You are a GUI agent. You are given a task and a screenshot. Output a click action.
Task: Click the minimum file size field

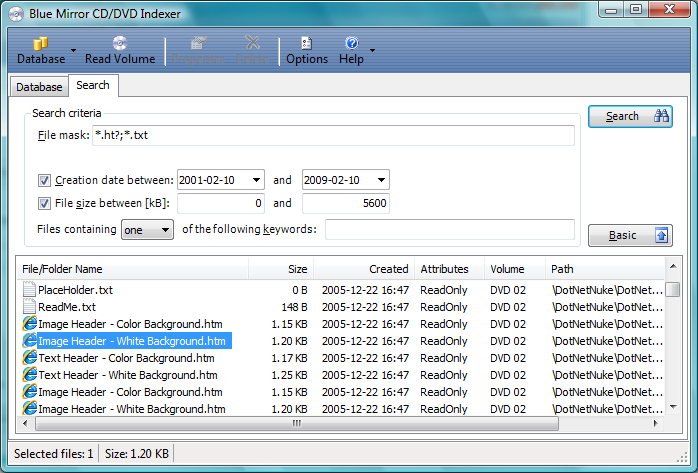[x=221, y=203]
